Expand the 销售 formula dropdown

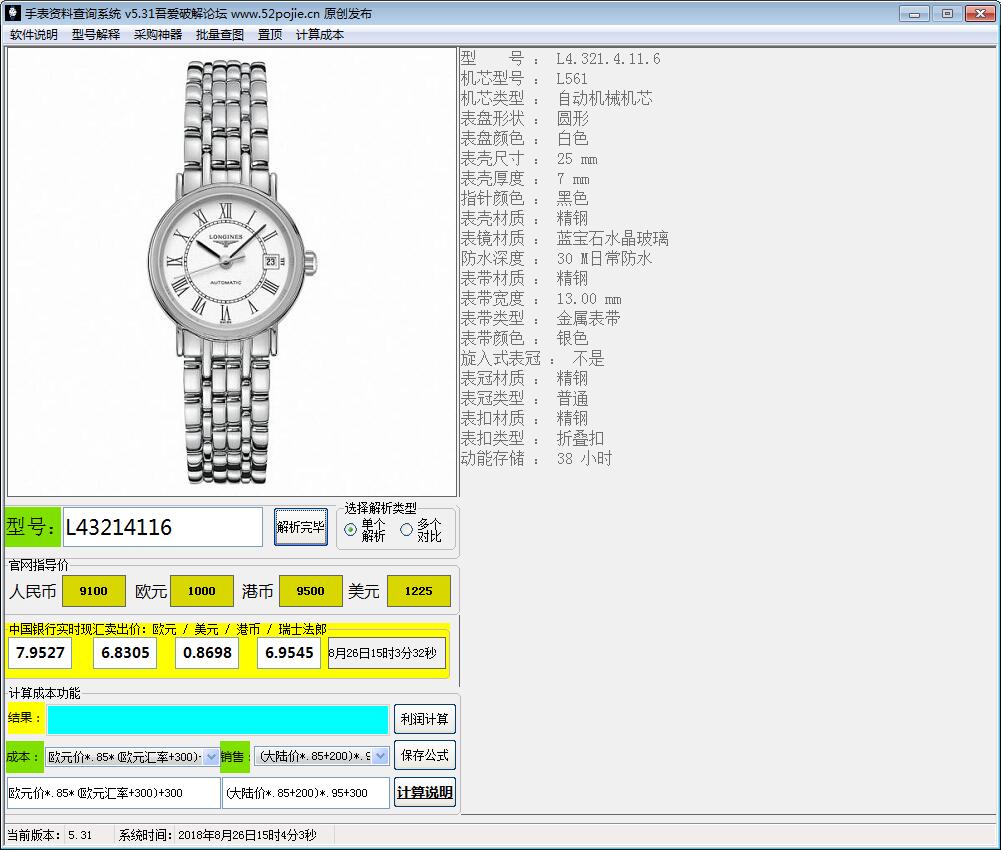pos(380,756)
